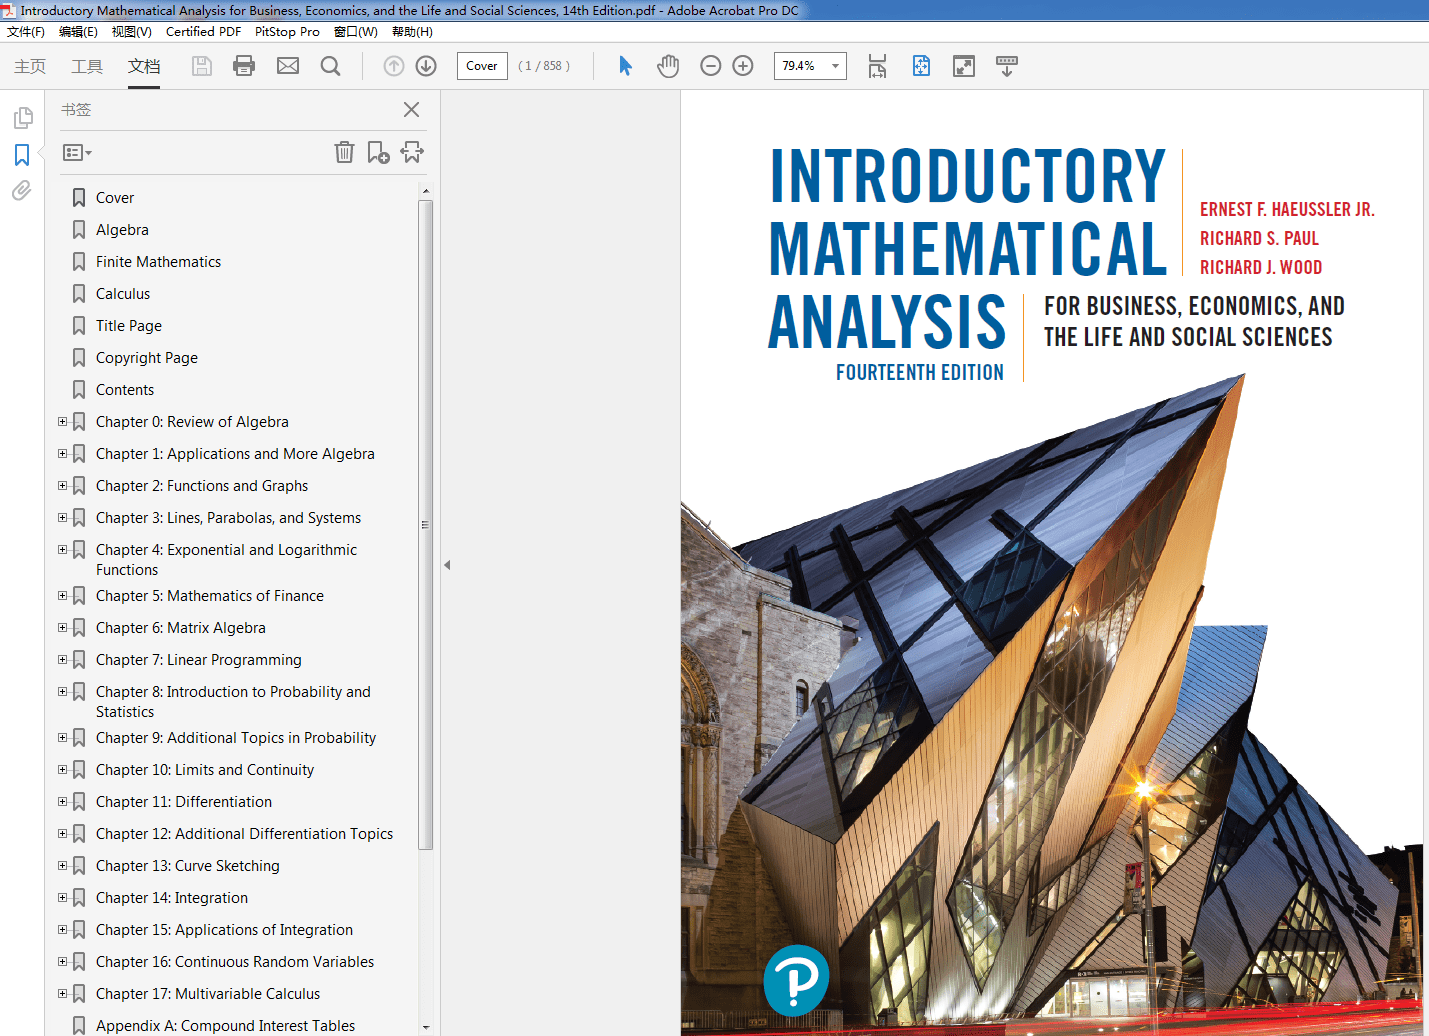Go to the Copyright Page bookmark
The width and height of the screenshot is (1429, 1036).
point(146,357)
